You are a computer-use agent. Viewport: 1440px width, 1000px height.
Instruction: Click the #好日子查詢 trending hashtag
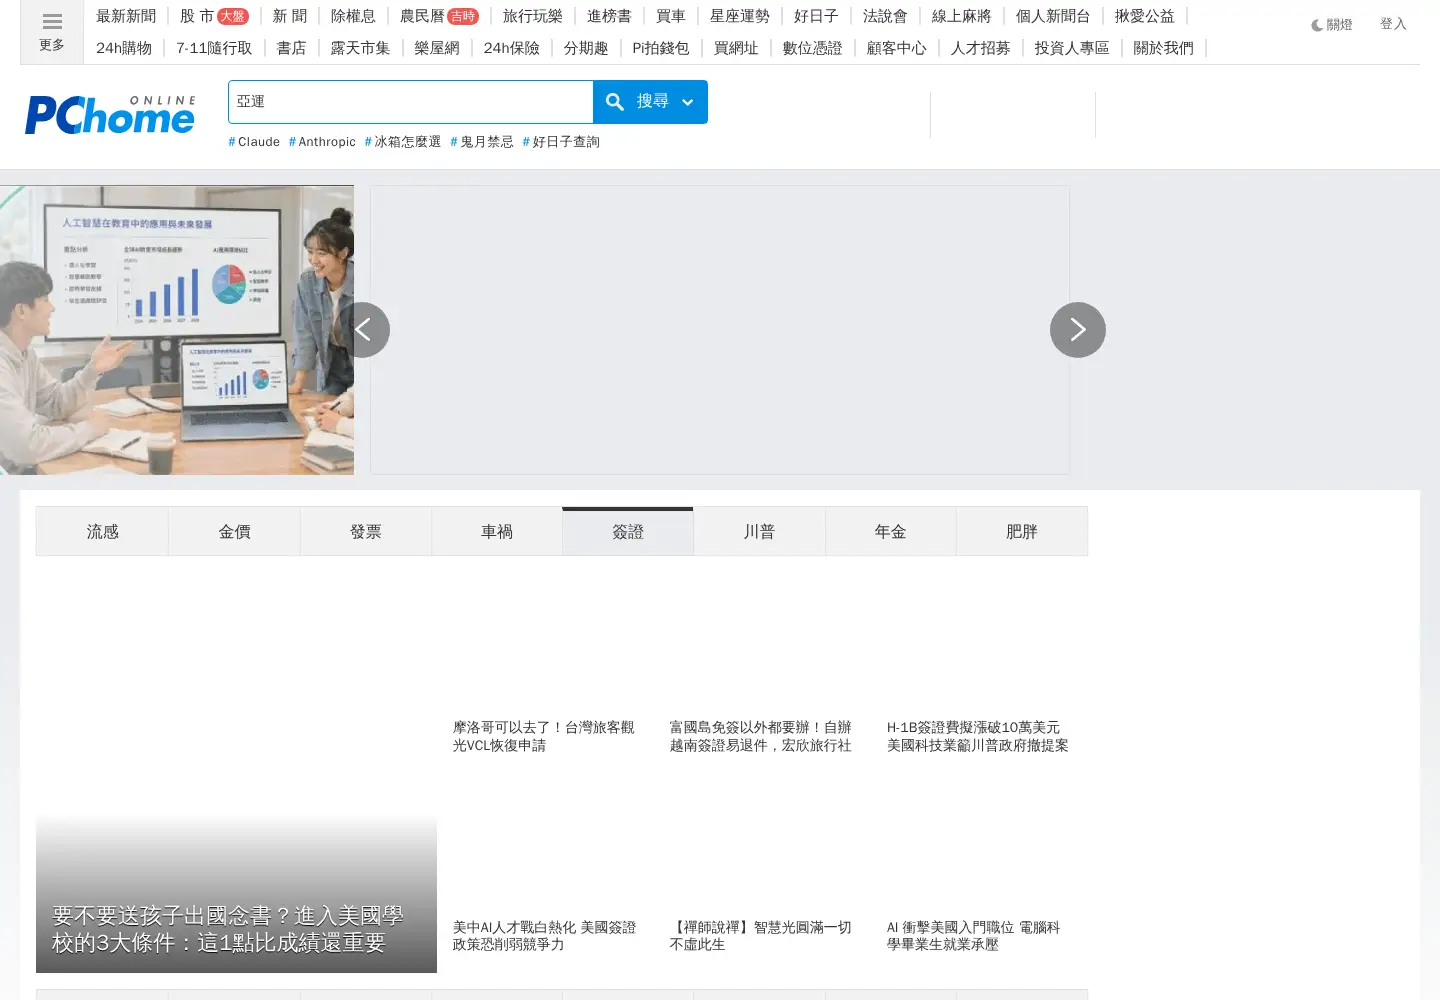(x=561, y=142)
